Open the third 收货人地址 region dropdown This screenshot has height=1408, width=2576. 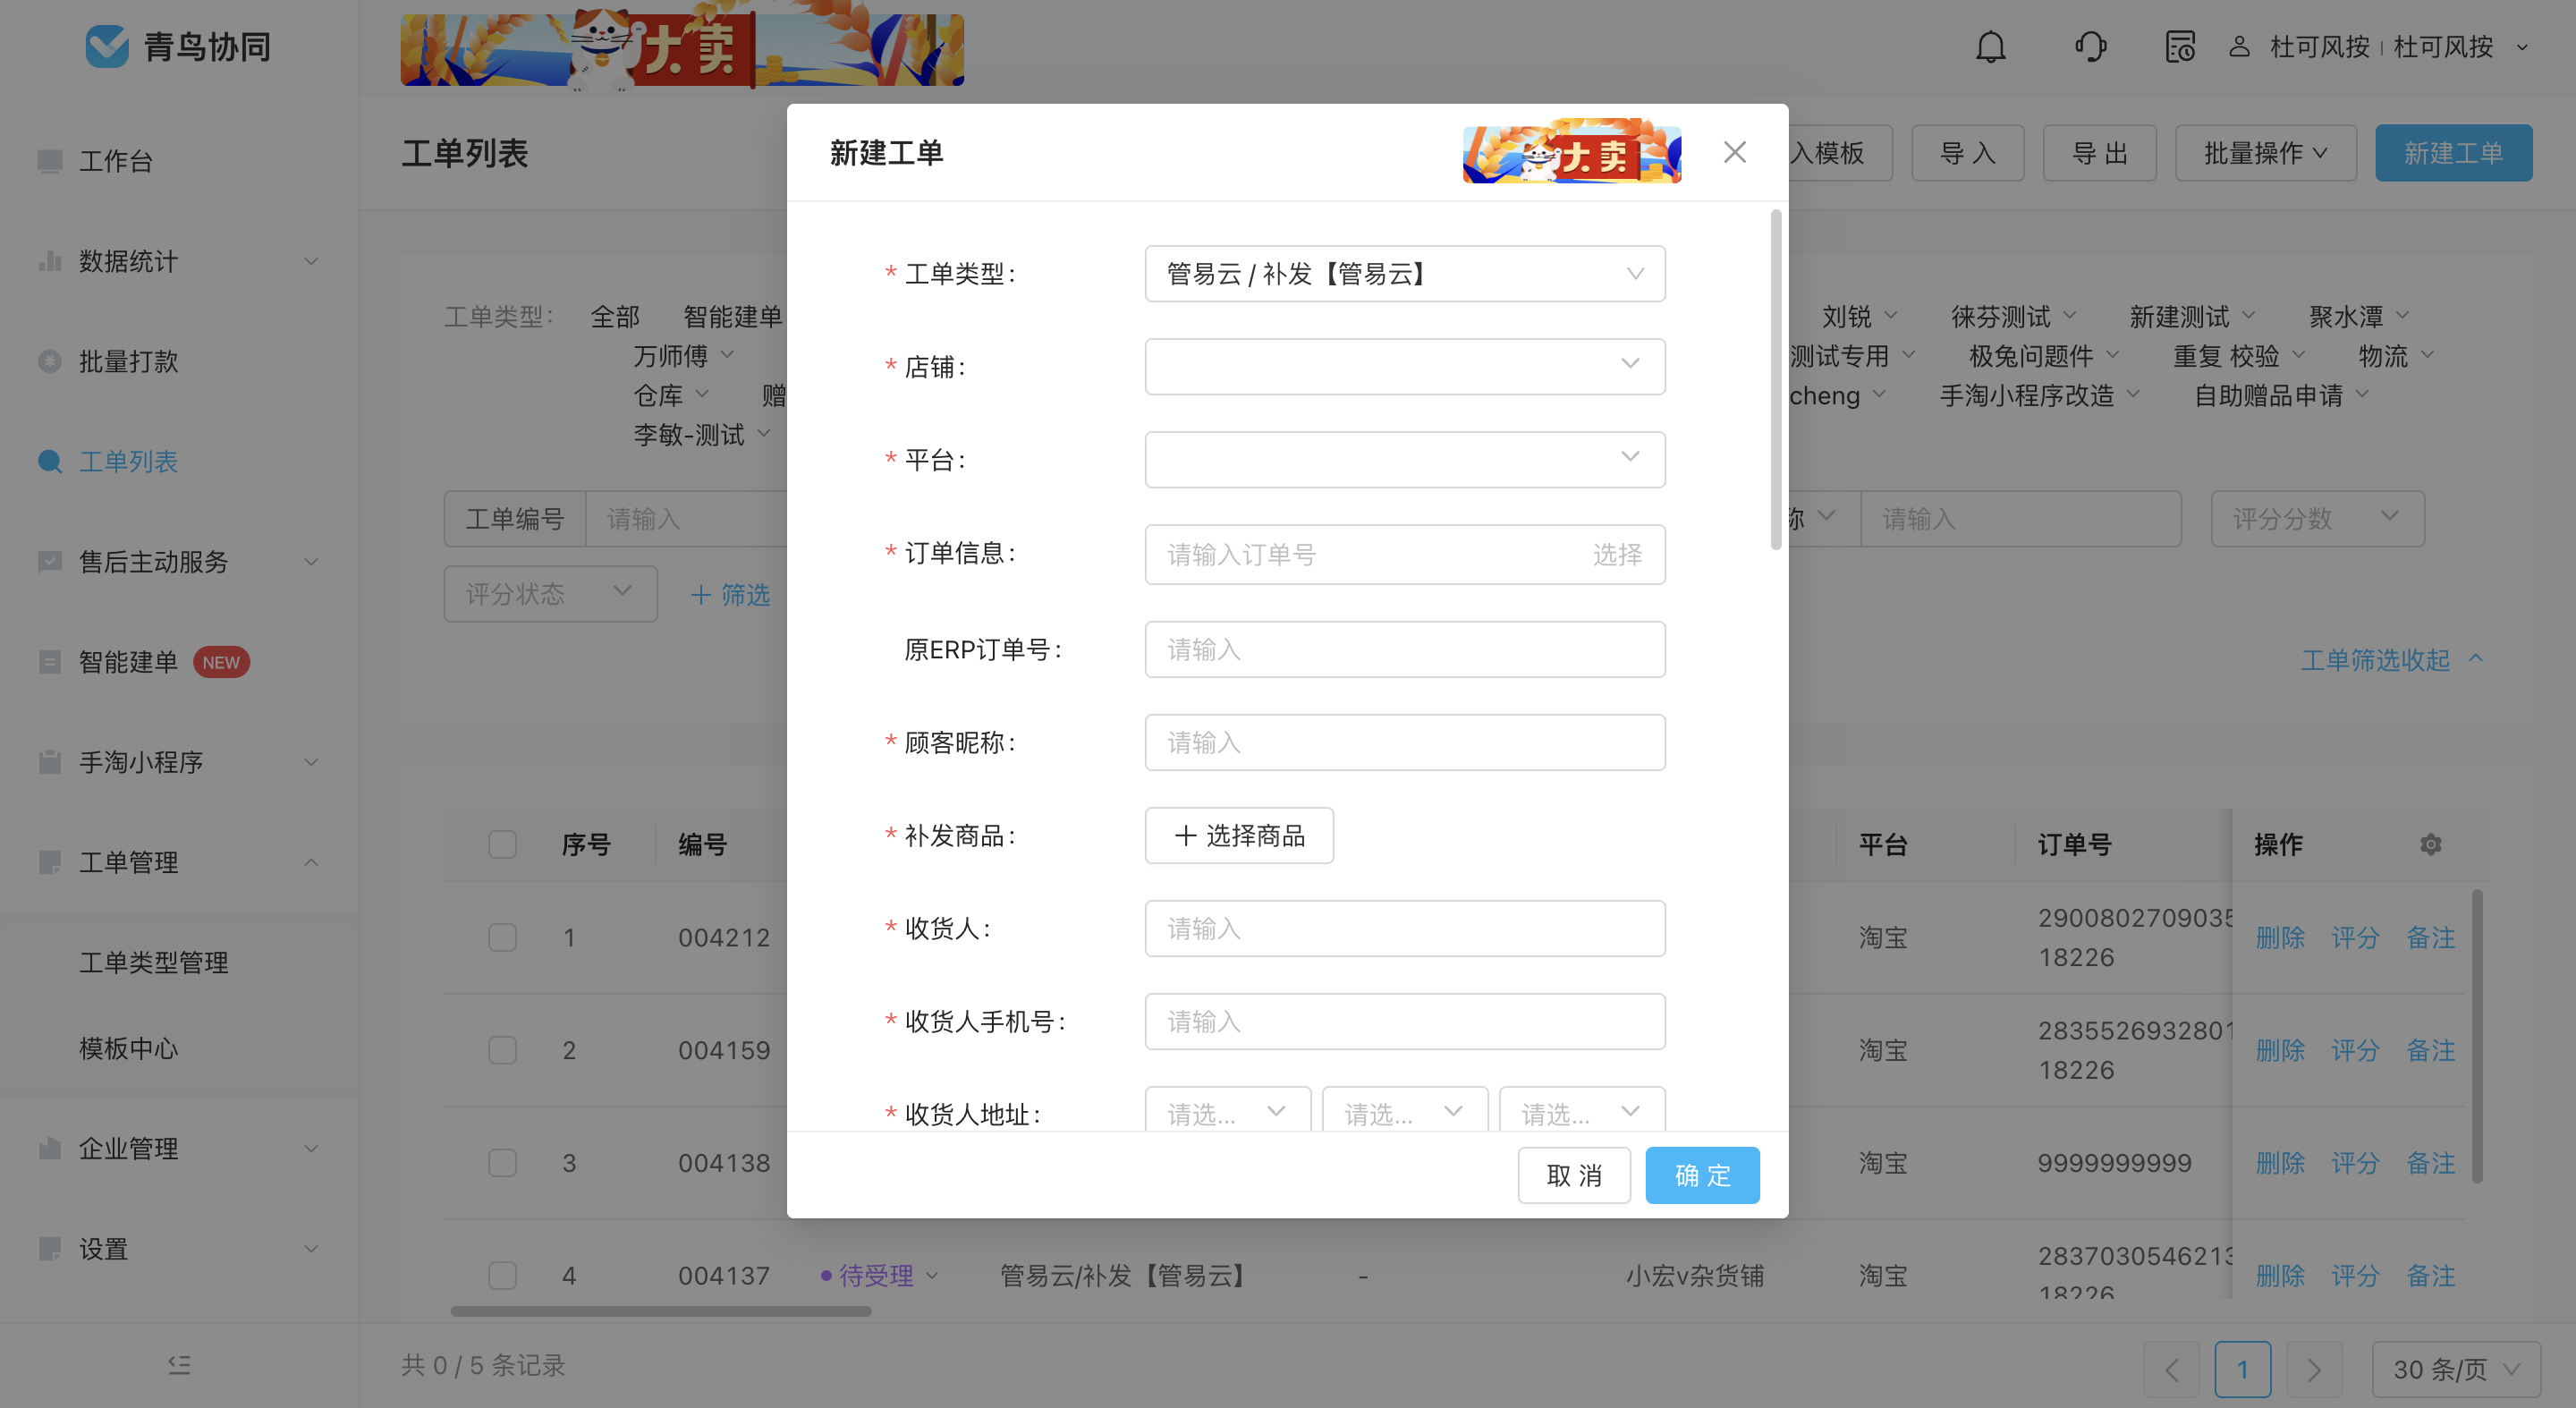point(1582,1112)
